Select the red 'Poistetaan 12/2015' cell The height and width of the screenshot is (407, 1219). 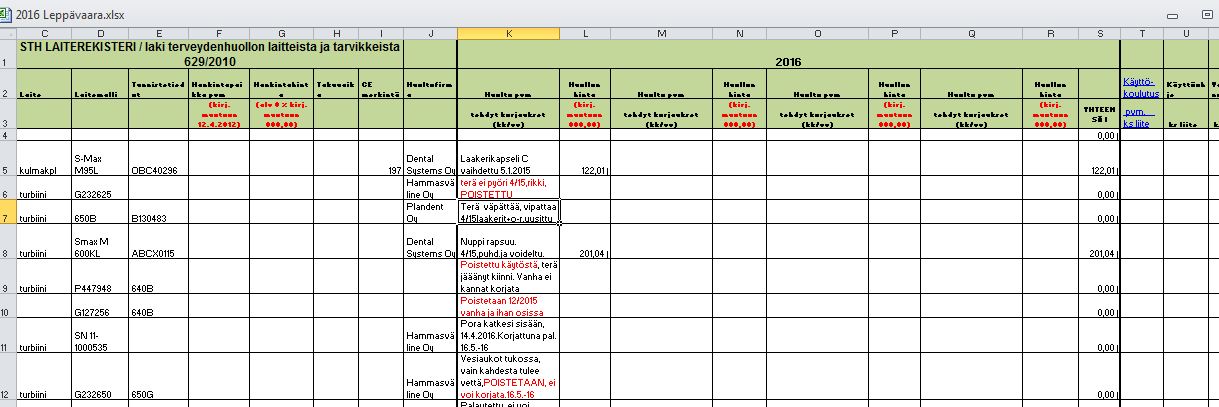click(508, 306)
